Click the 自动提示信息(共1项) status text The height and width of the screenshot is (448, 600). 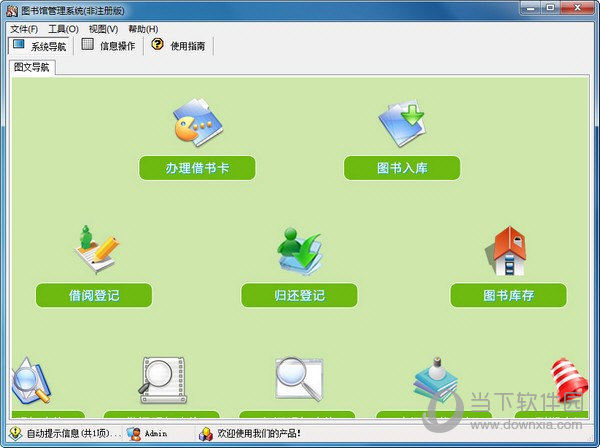pyautogui.click(x=73, y=433)
